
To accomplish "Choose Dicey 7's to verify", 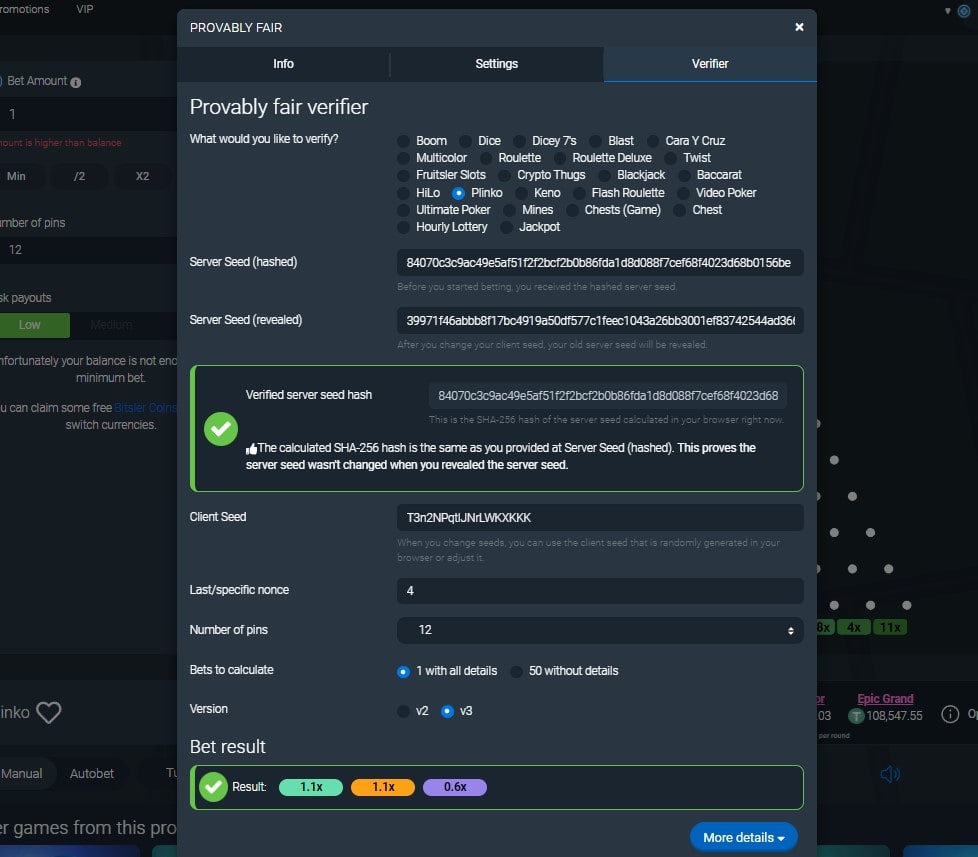I will pos(519,141).
